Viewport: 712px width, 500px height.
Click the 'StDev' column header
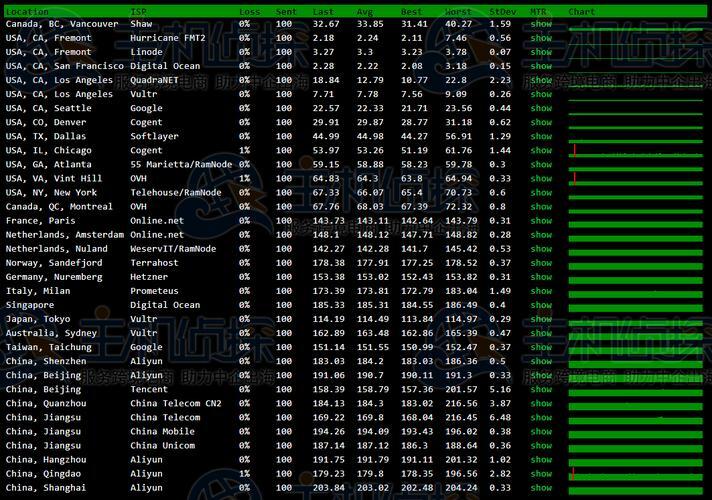click(x=503, y=12)
